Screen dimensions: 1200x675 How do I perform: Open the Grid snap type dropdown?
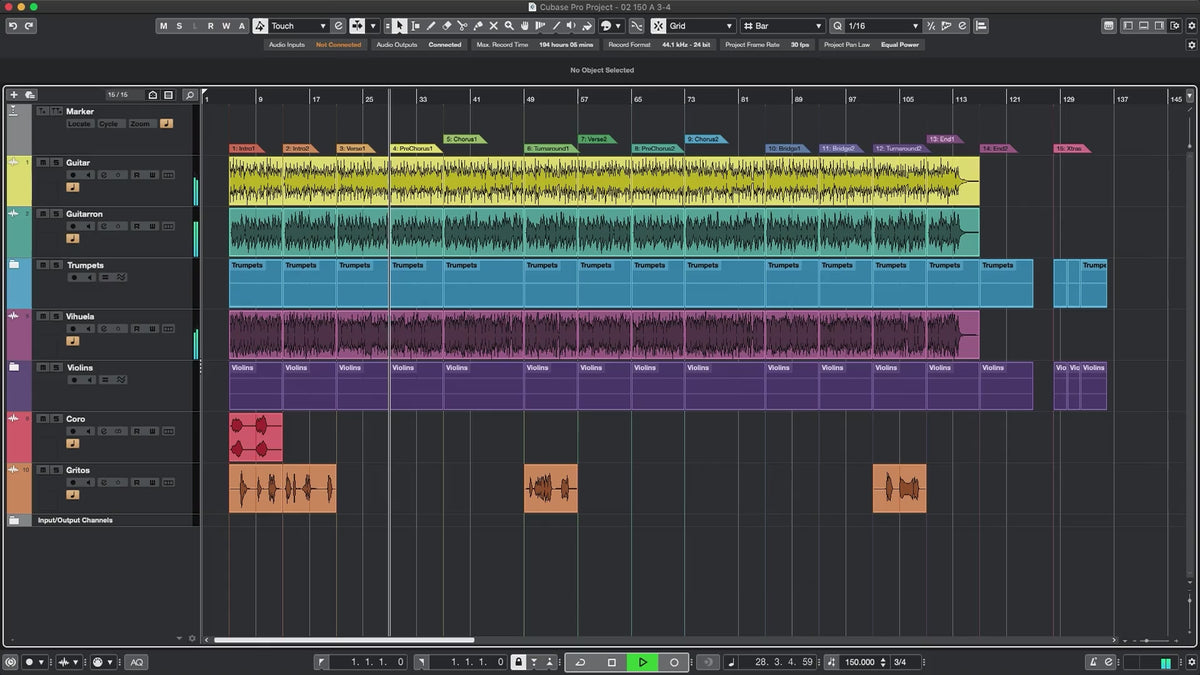point(698,26)
